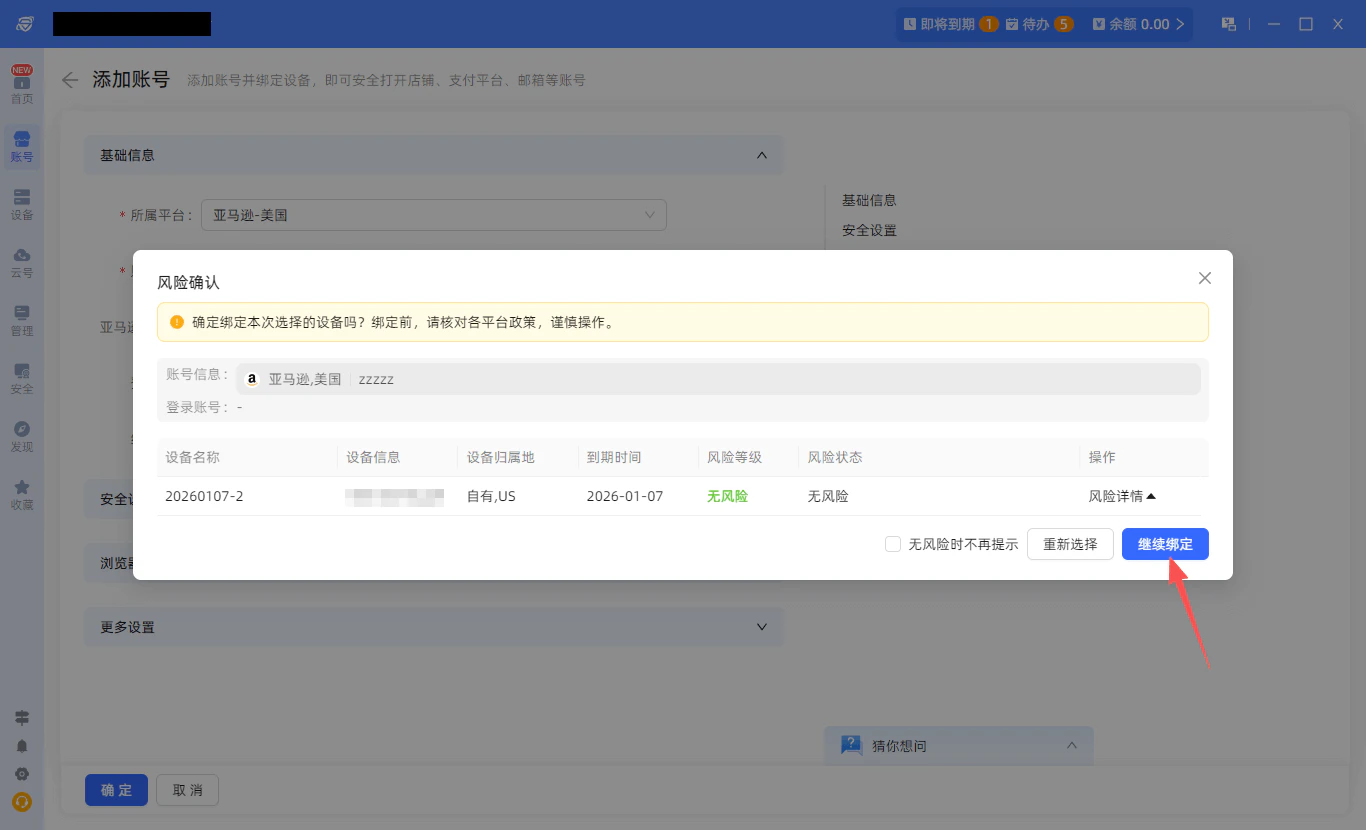The height and width of the screenshot is (830, 1366).
Task: Click the 继续绑定 button
Action: click(x=1165, y=544)
